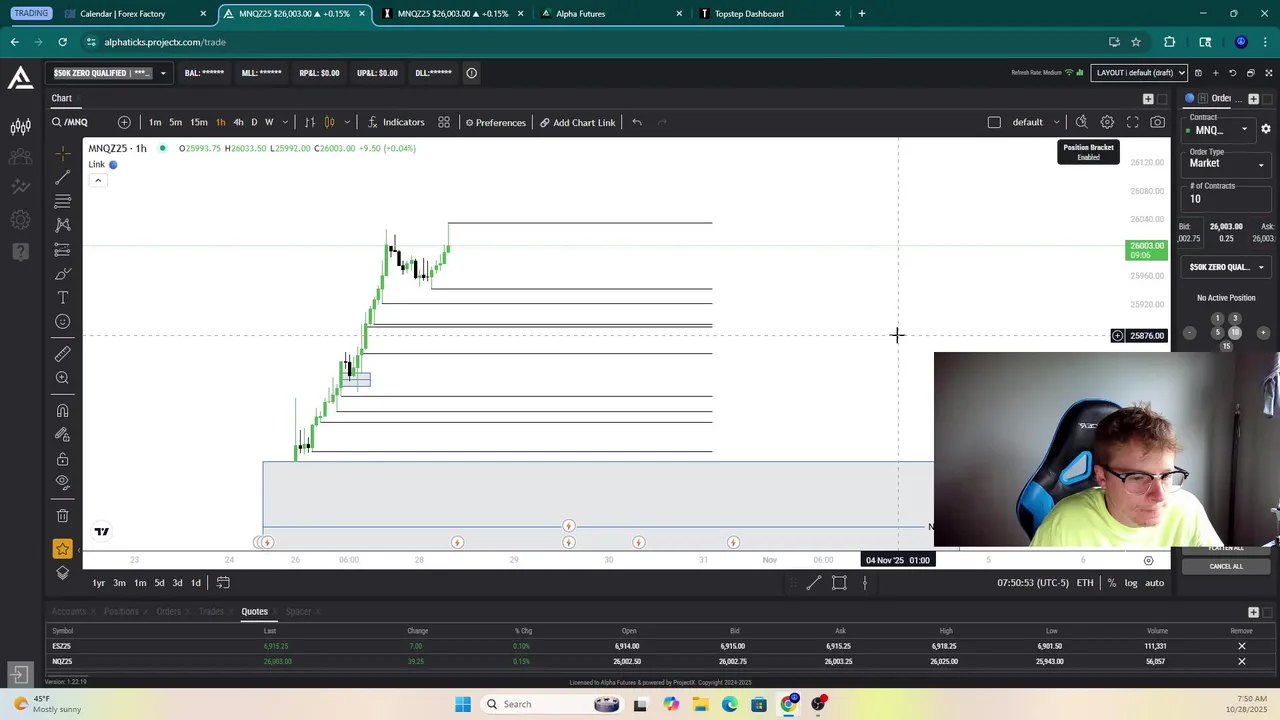Select the trend line drawing tool

pyautogui.click(x=62, y=177)
